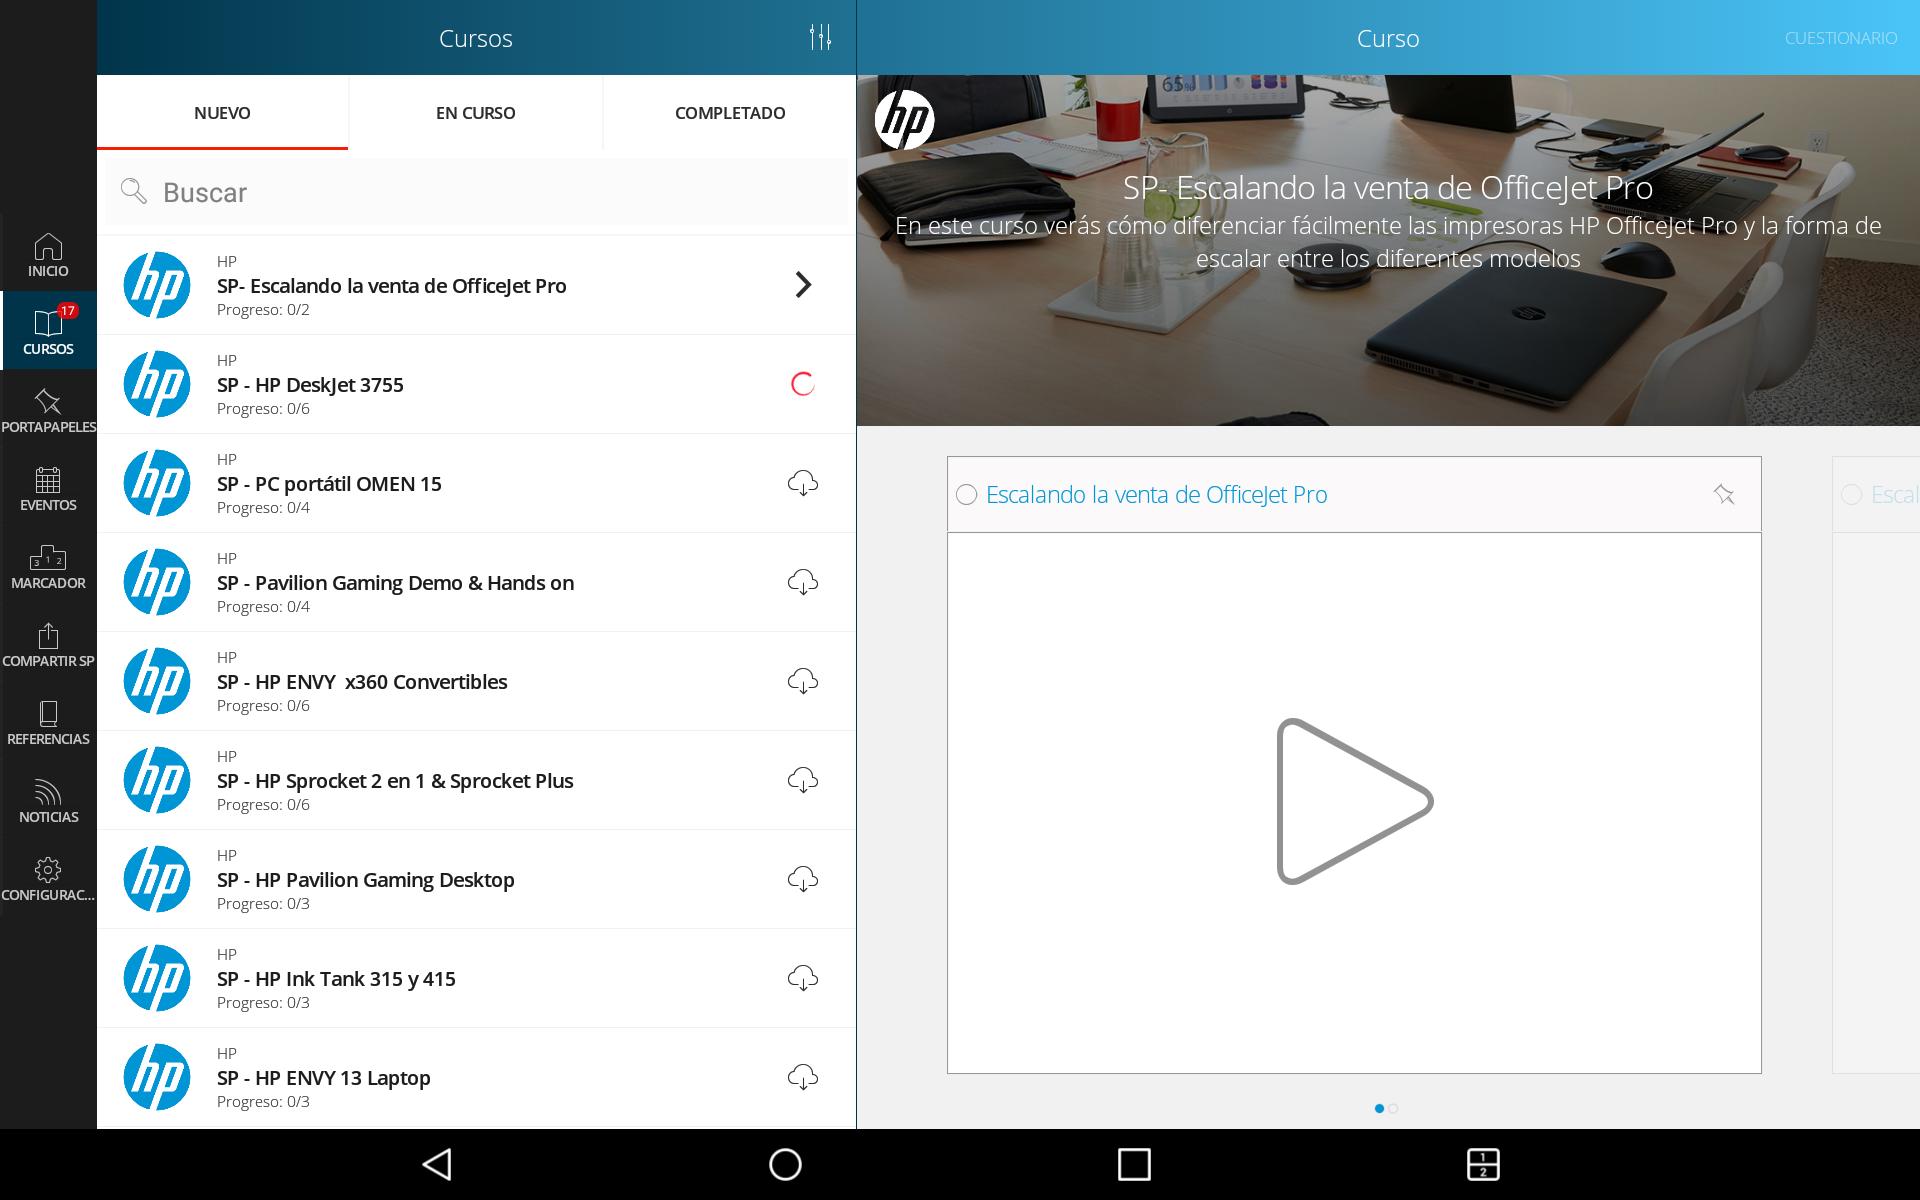Image resolution: width=1920 pixels, height=1200 pixels.
Task: Select SP- Escalando la venta de OfficeJet Pro row
Action: (476, 285)
